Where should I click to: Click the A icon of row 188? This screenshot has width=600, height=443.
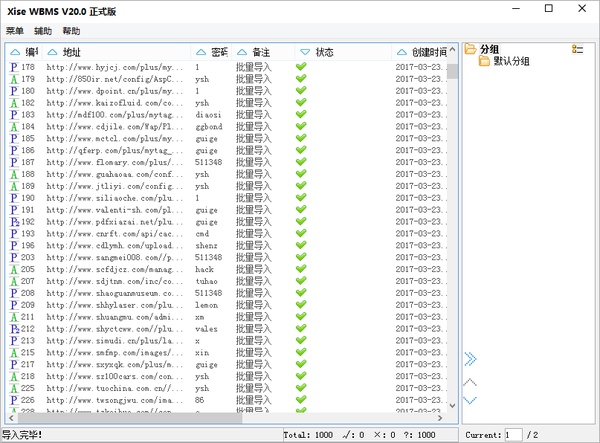point(14,174)
